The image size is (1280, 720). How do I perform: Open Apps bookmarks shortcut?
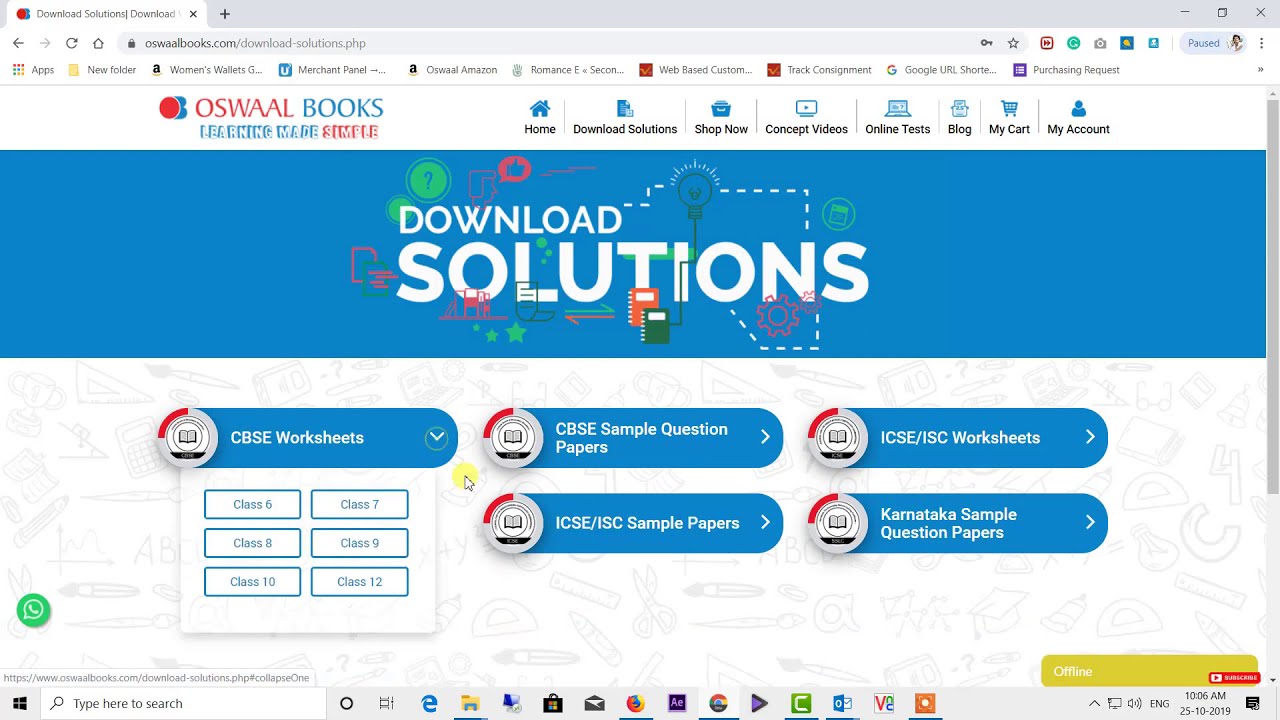click(33, 70)
